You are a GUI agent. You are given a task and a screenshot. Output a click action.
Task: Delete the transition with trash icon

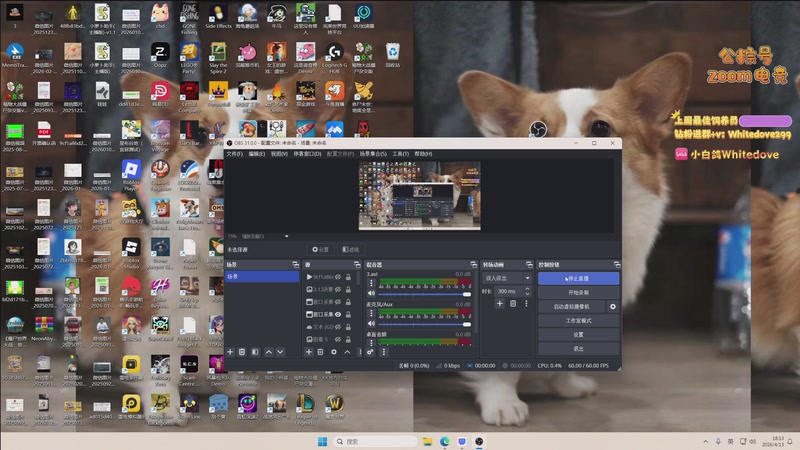point(512,303)
